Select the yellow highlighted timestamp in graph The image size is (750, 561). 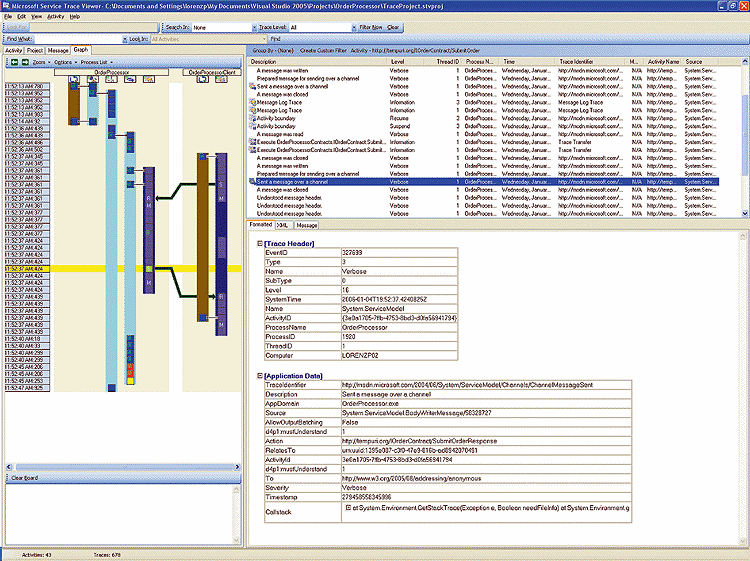[x=27, y=269]
